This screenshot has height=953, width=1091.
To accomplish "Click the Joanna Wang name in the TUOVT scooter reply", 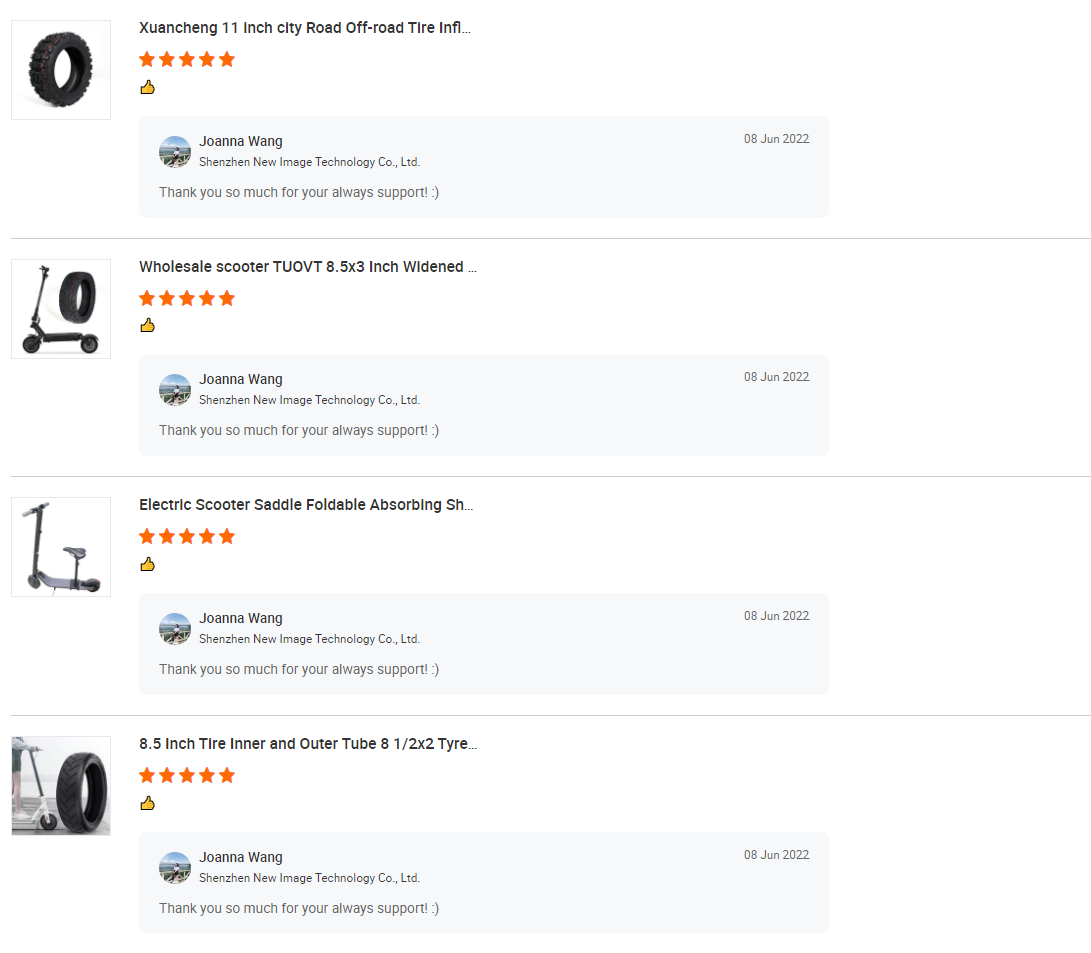I will click(x=241, y=379).
